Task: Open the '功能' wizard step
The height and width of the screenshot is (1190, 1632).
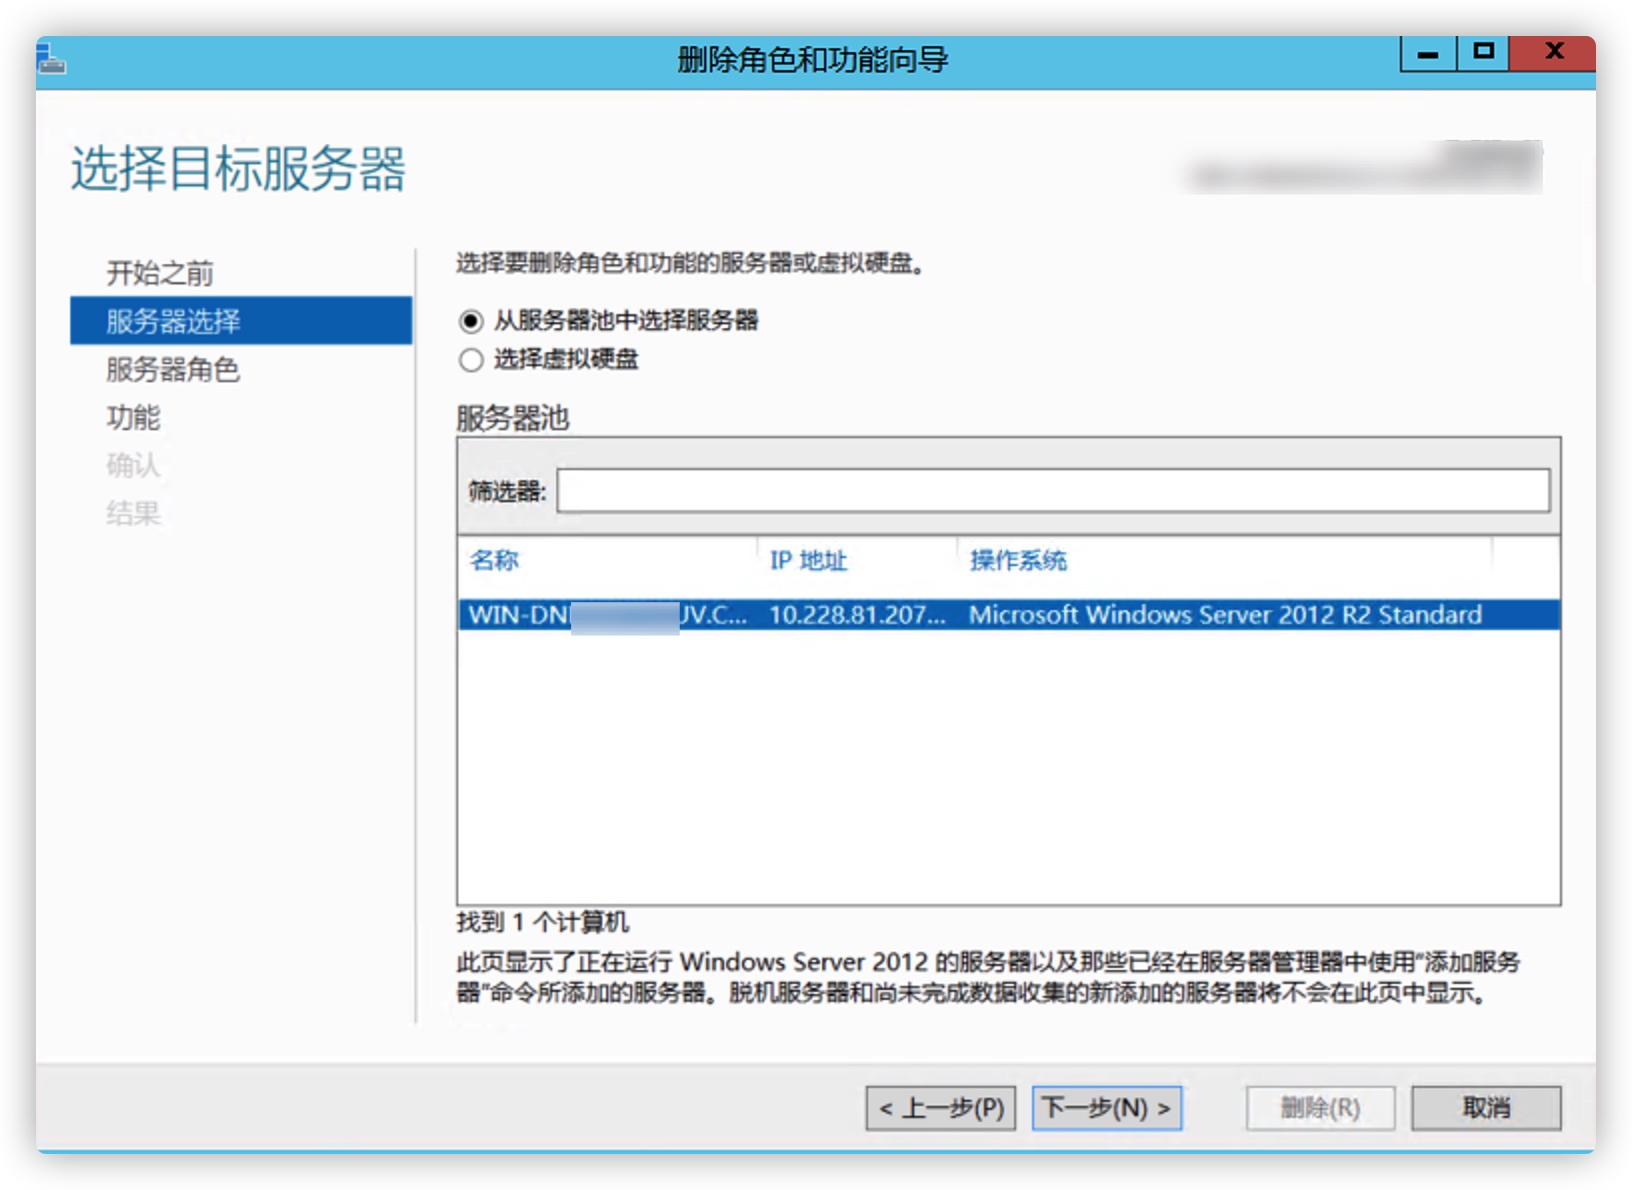Action: click(133, 418)
